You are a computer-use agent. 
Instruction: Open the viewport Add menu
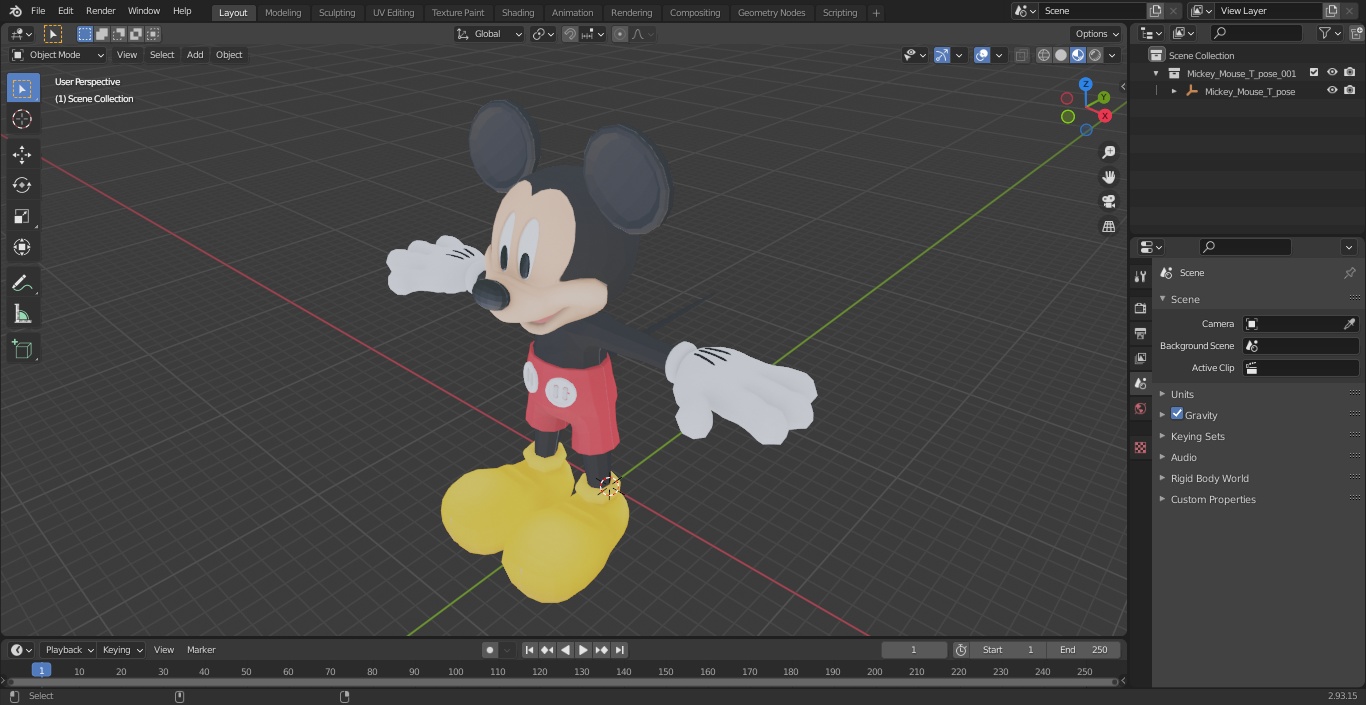tap(195, 55)
